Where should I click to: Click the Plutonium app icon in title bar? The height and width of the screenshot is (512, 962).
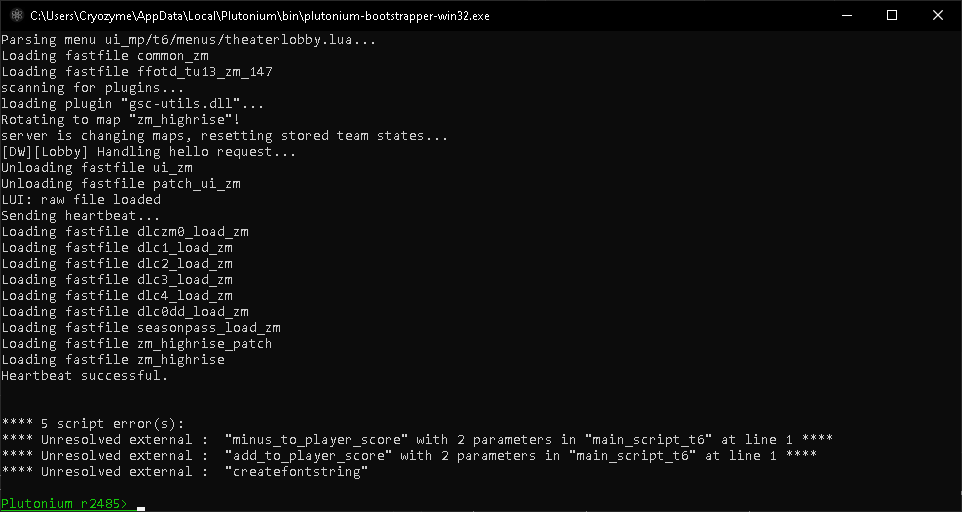[17, 16]
